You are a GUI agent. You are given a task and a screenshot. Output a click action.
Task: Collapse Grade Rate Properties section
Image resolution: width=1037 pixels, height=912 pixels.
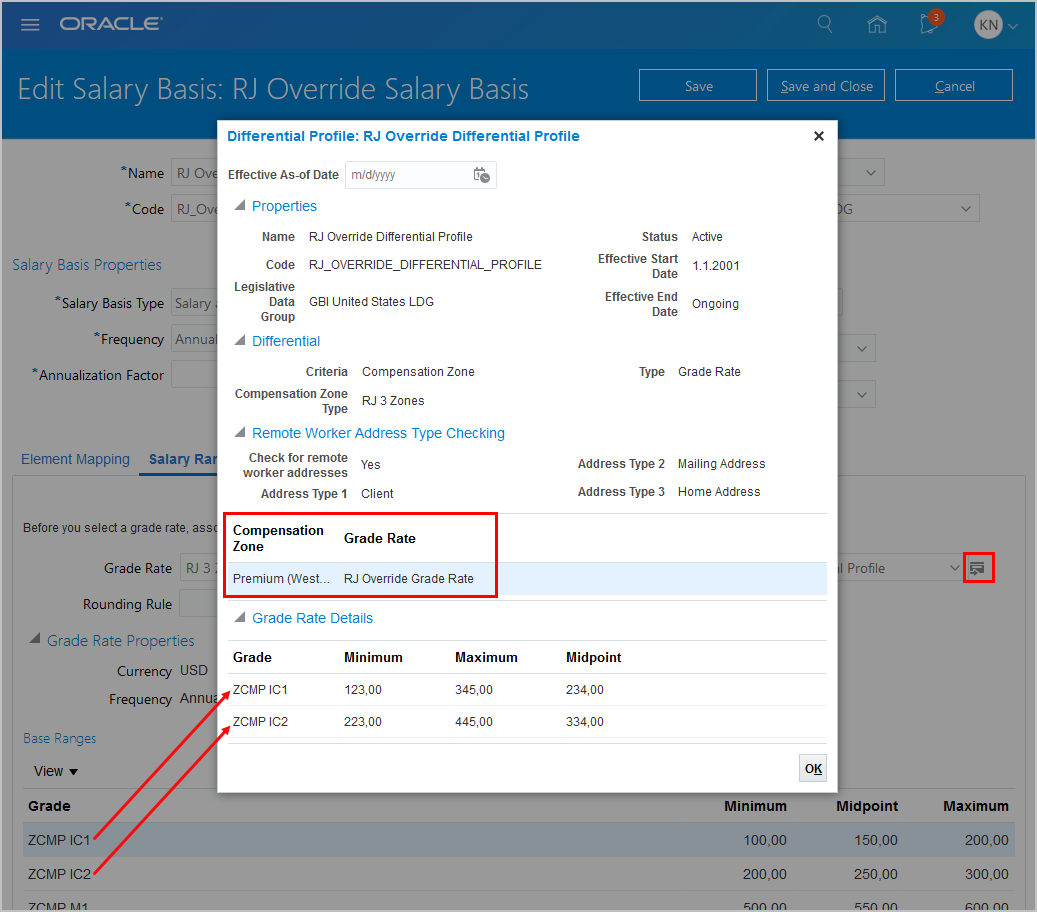click(35, 640)
